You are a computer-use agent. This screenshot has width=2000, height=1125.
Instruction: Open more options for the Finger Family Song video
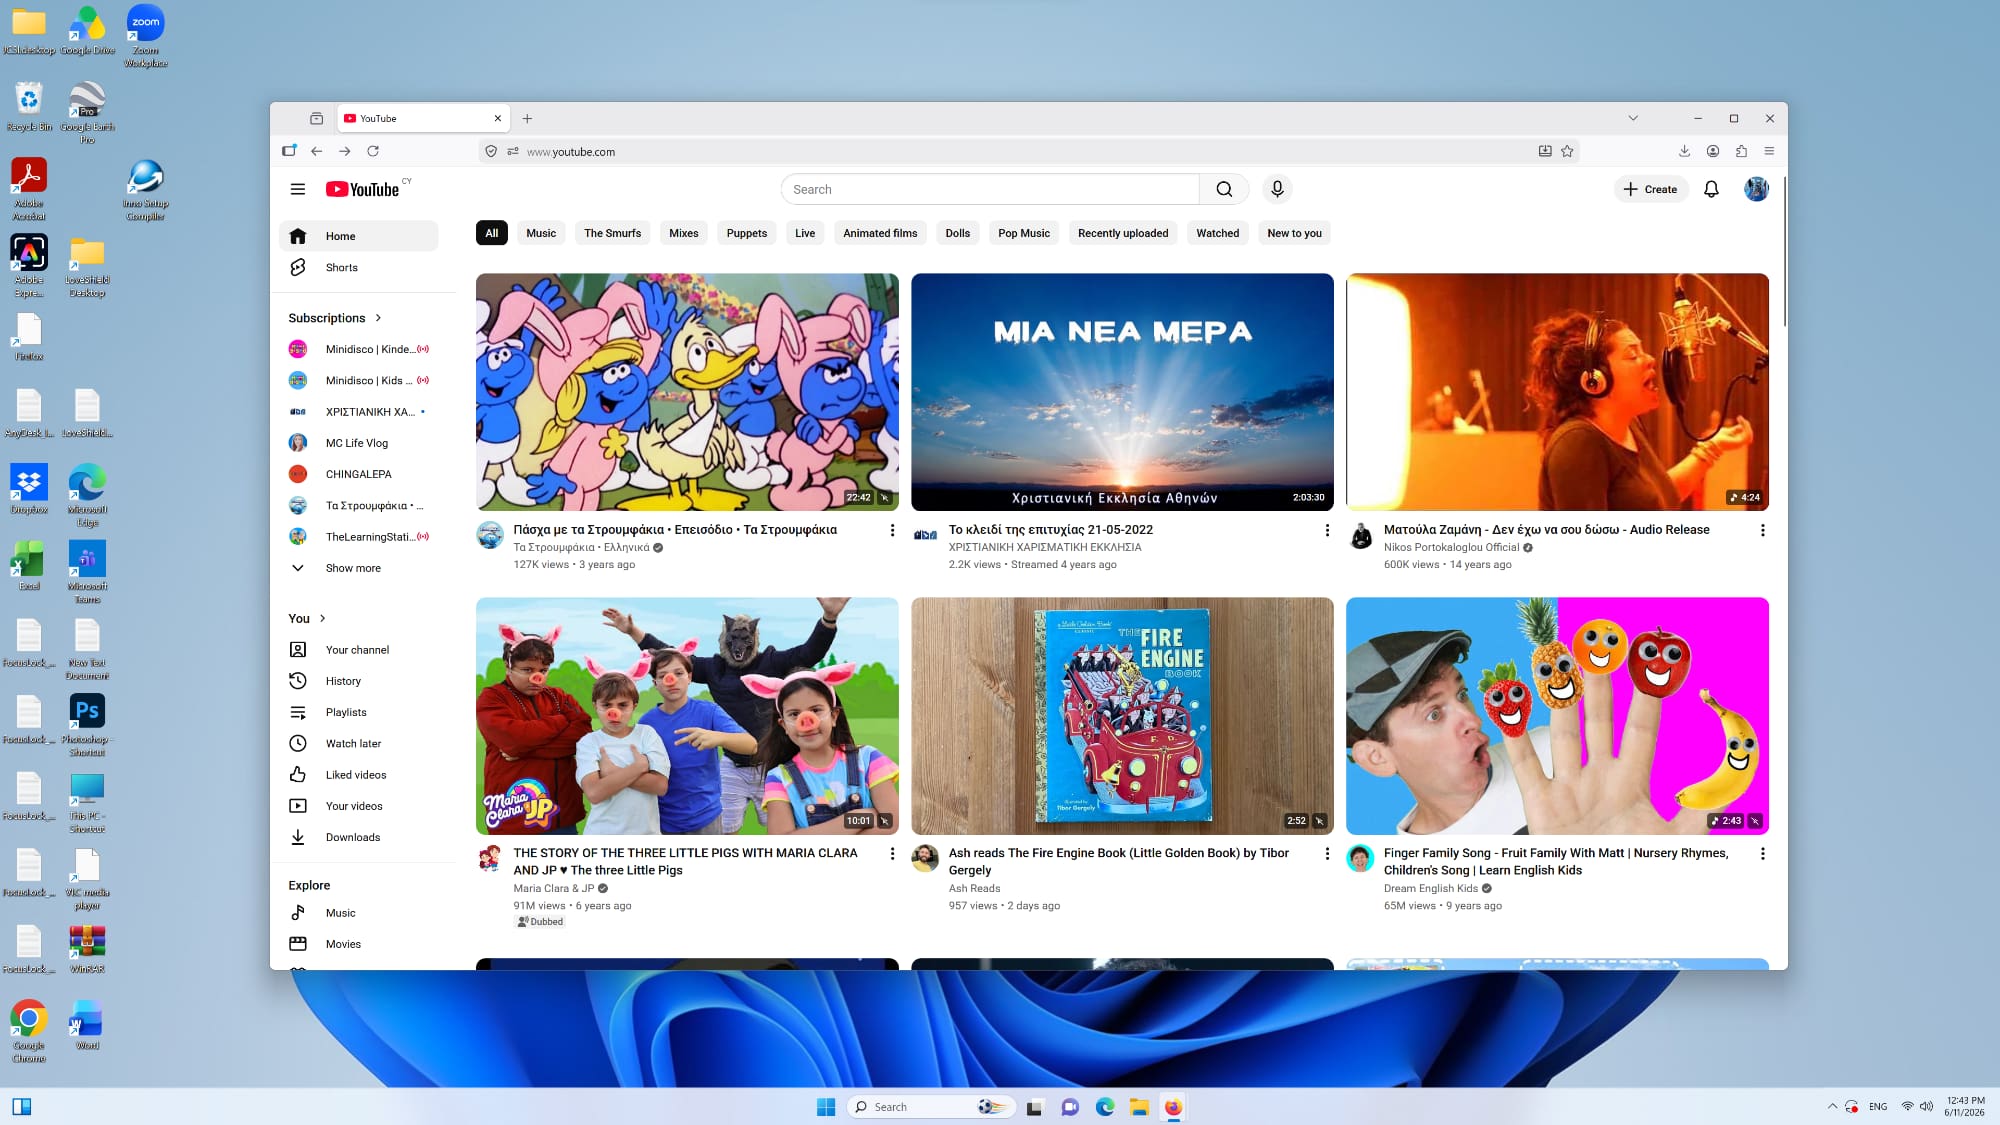click(x=1762, y=853)
